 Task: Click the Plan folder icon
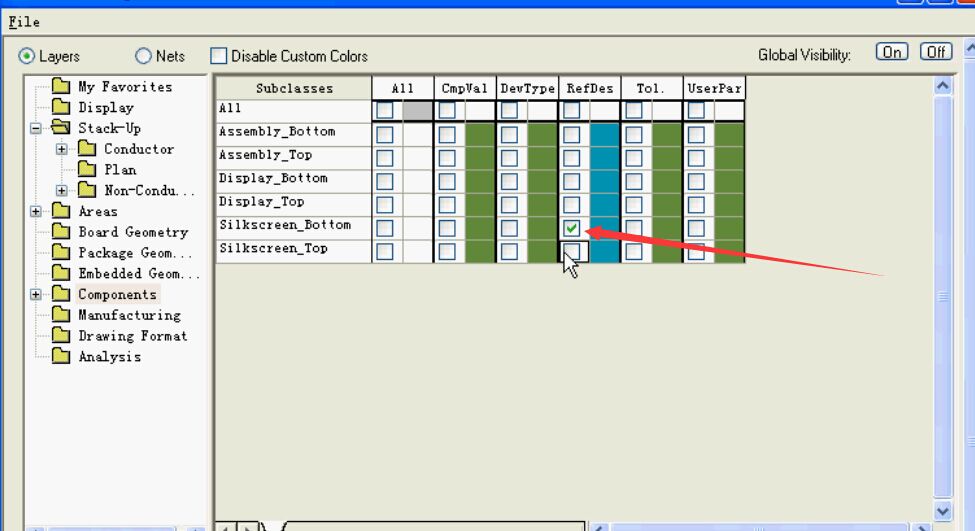(x=87, y=169)
